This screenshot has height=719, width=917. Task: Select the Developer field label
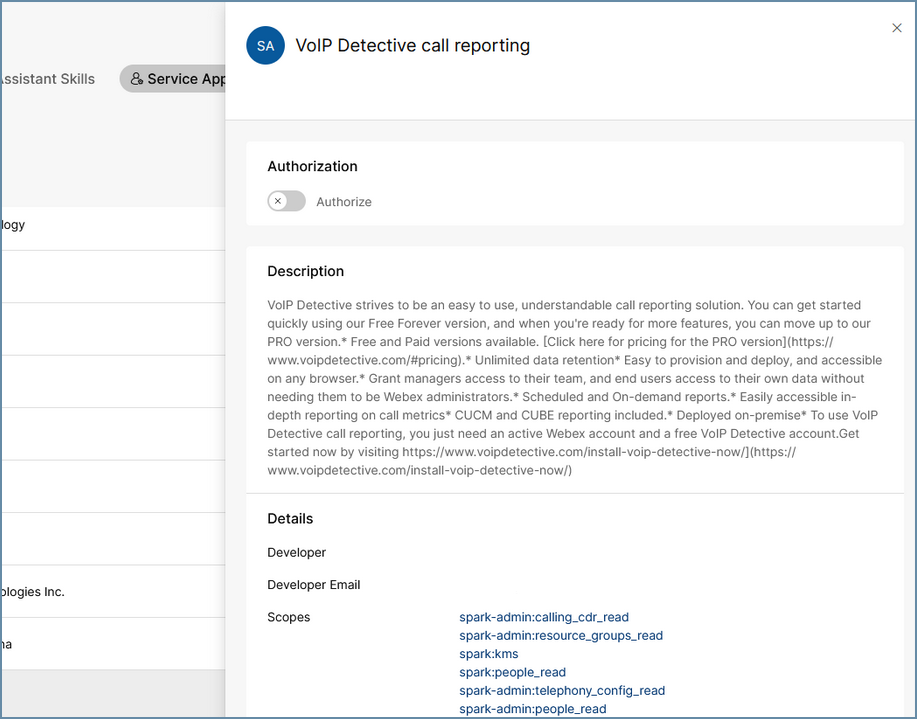[x=297, y=552]
